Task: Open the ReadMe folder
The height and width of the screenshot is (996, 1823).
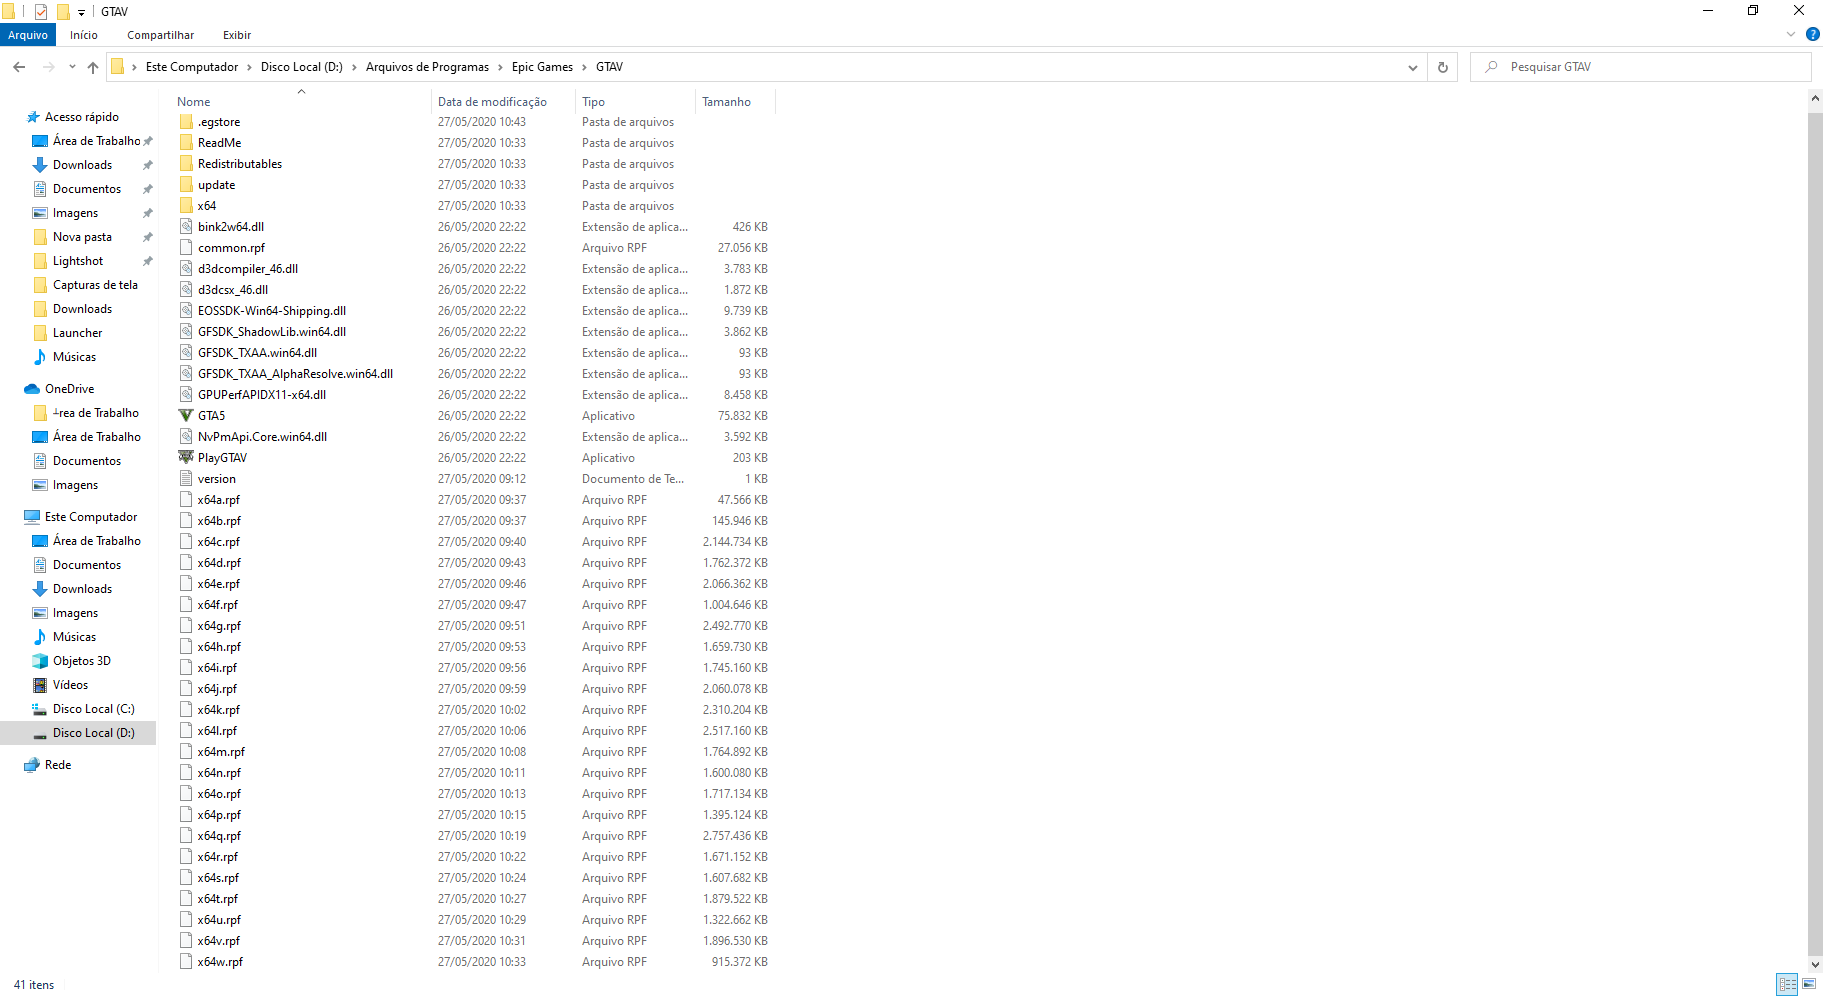Action: tap(218, 142)
